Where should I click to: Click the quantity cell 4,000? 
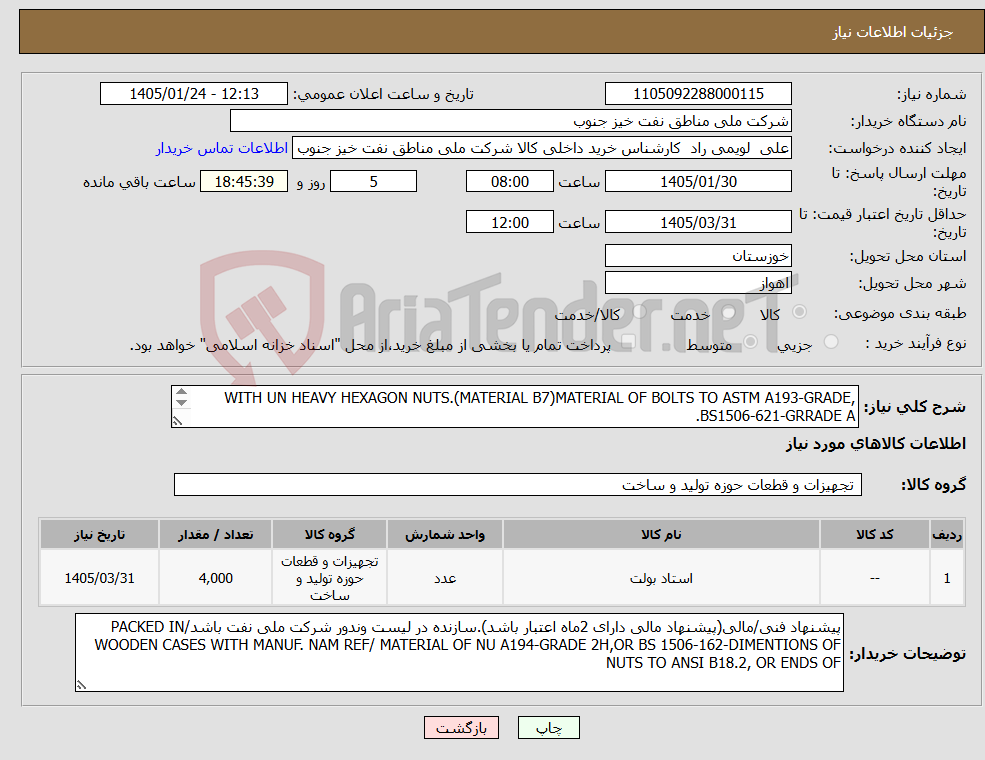(215, 578)
